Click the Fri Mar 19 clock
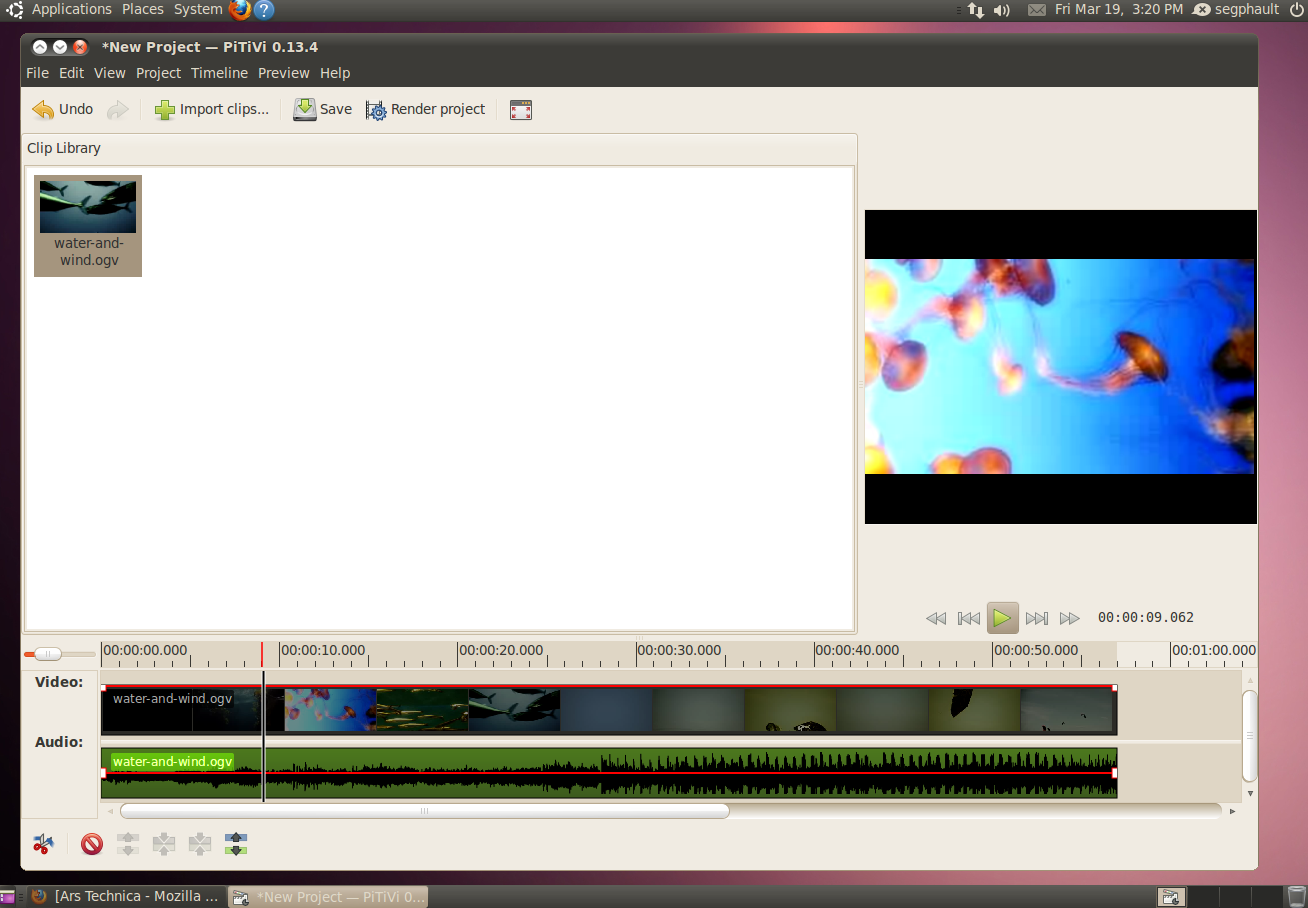 pyautogui.click(x=1118, y=9)
